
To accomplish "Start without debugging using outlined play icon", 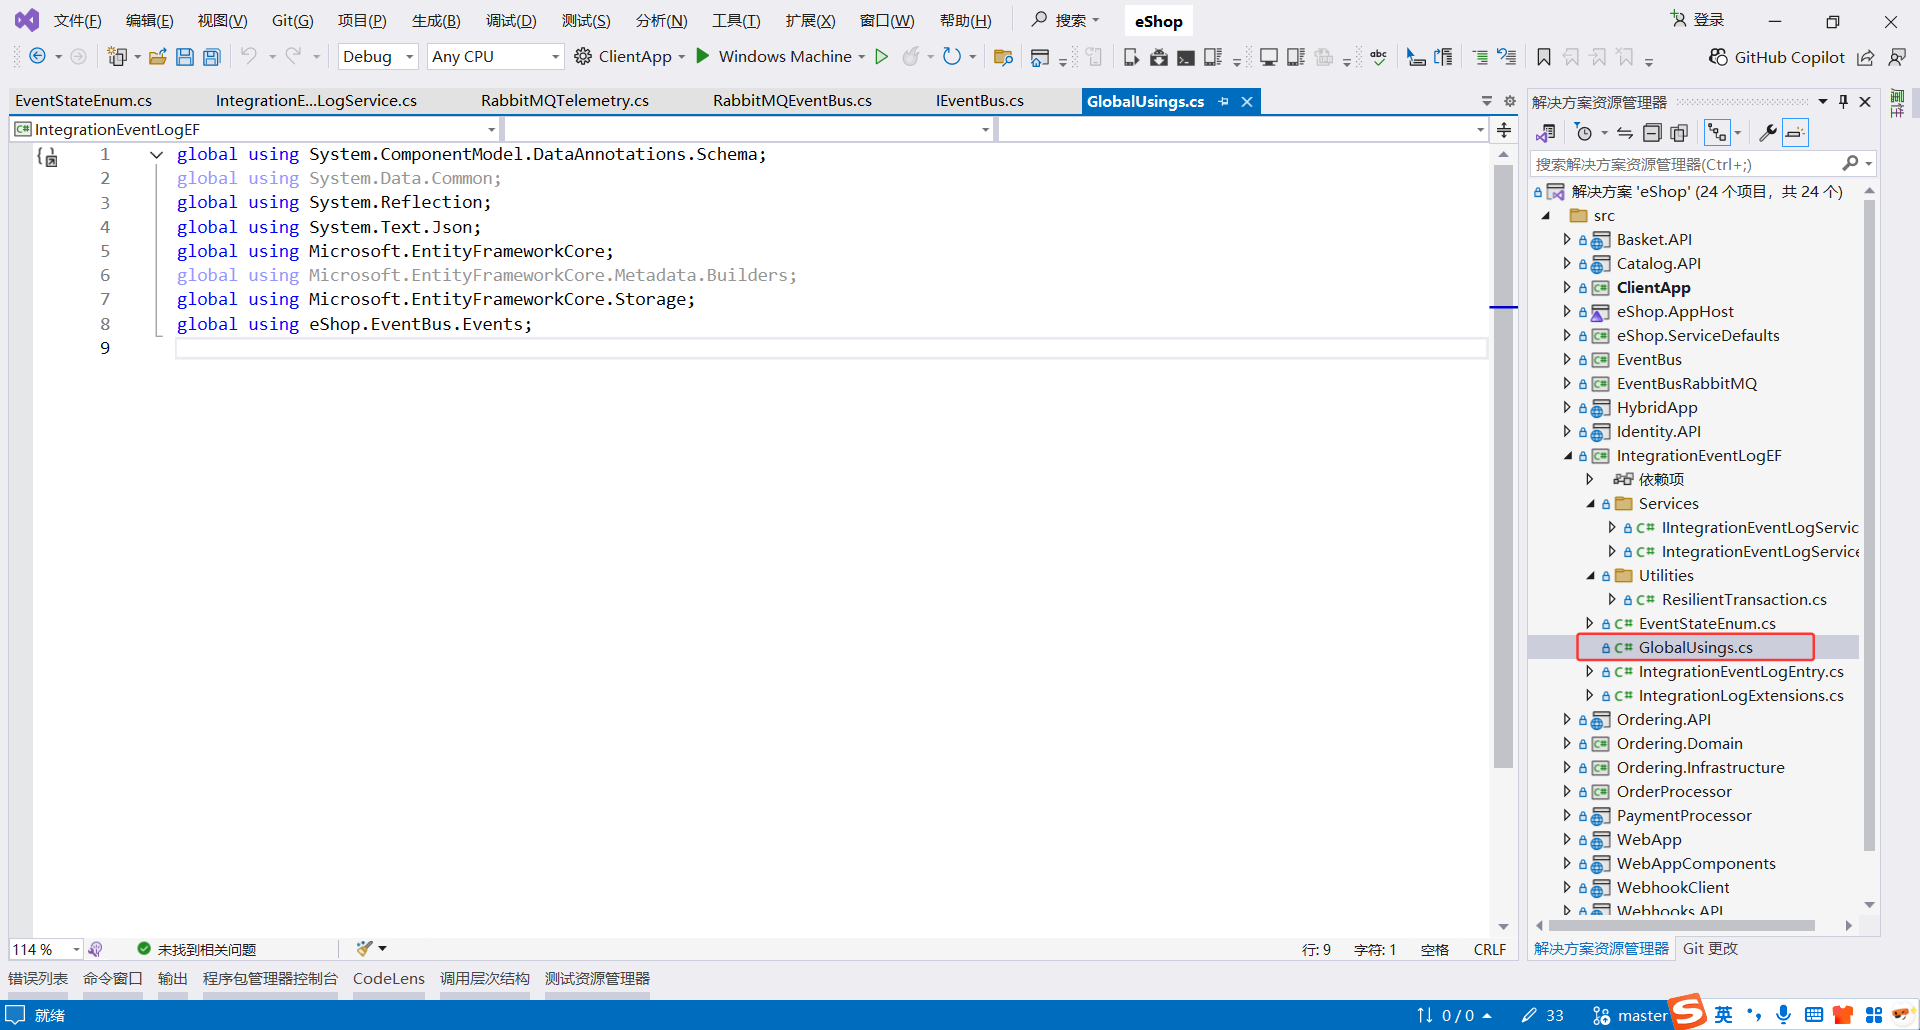I will (881, 56).
